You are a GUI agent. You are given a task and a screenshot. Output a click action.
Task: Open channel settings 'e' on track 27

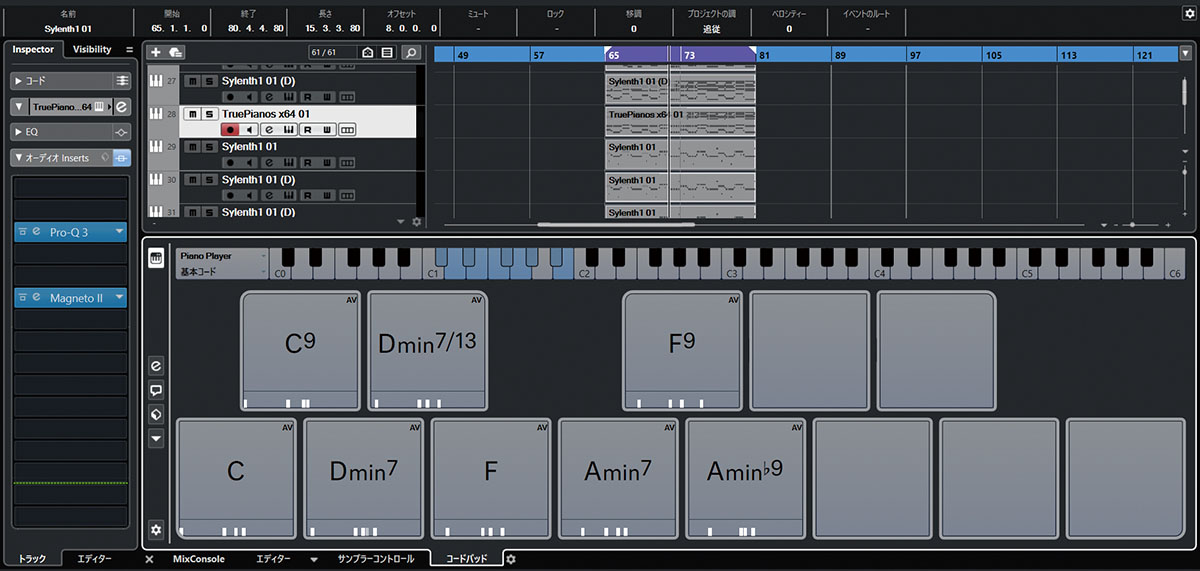pyautogui.click(x=269, y=97)
